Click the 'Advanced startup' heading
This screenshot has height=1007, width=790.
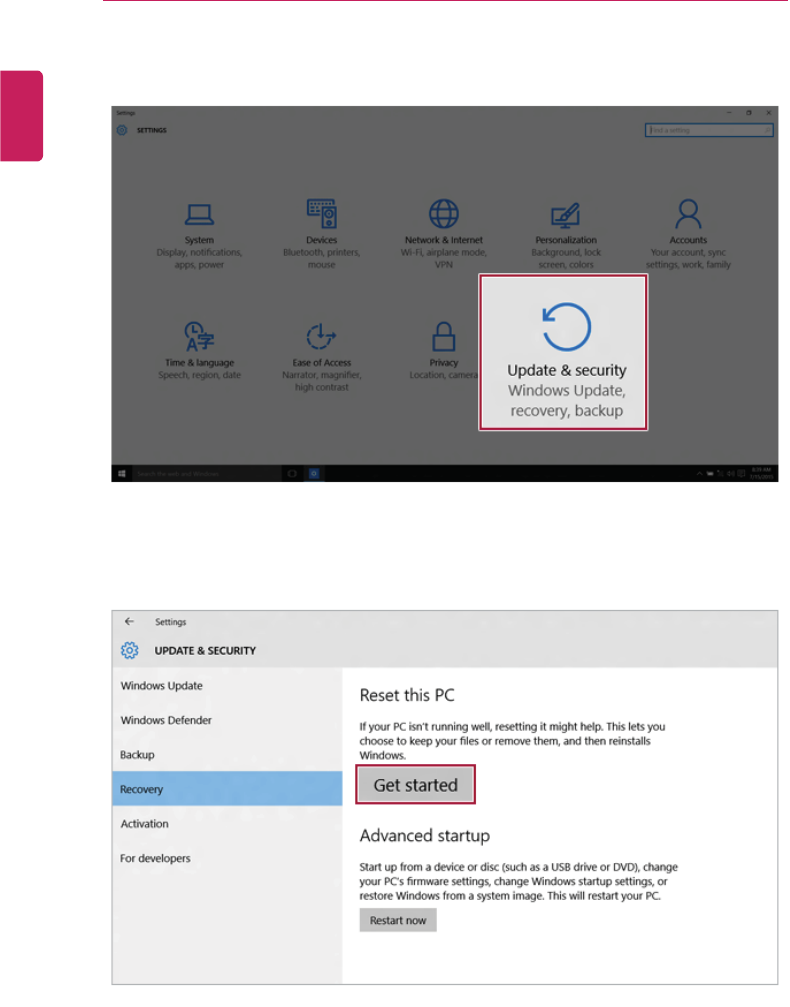425,836
